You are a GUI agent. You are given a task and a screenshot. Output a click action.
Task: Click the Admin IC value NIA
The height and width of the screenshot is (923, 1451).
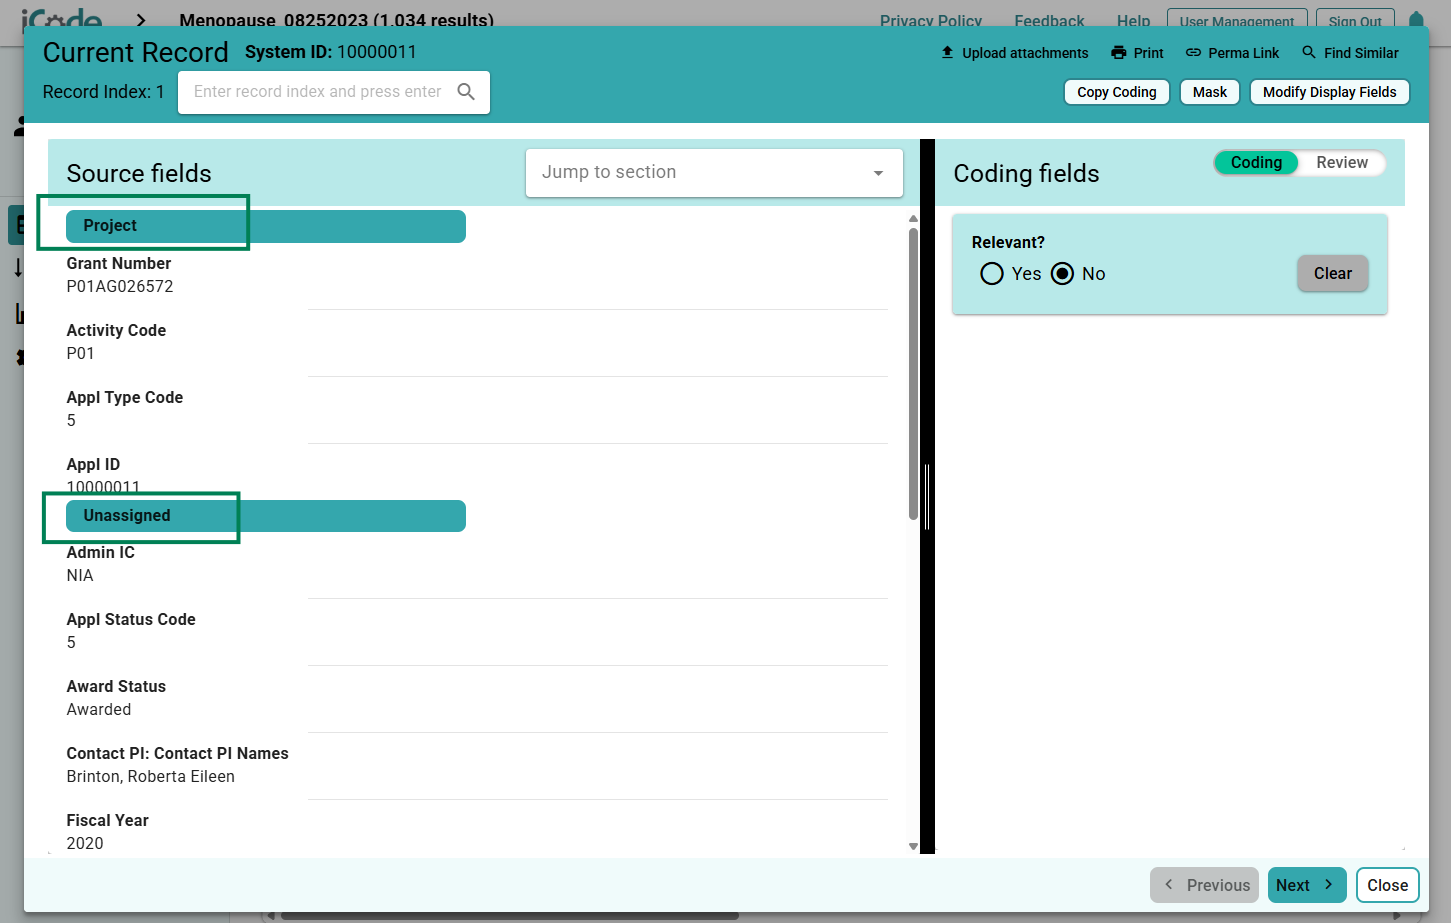pos(80,576)
